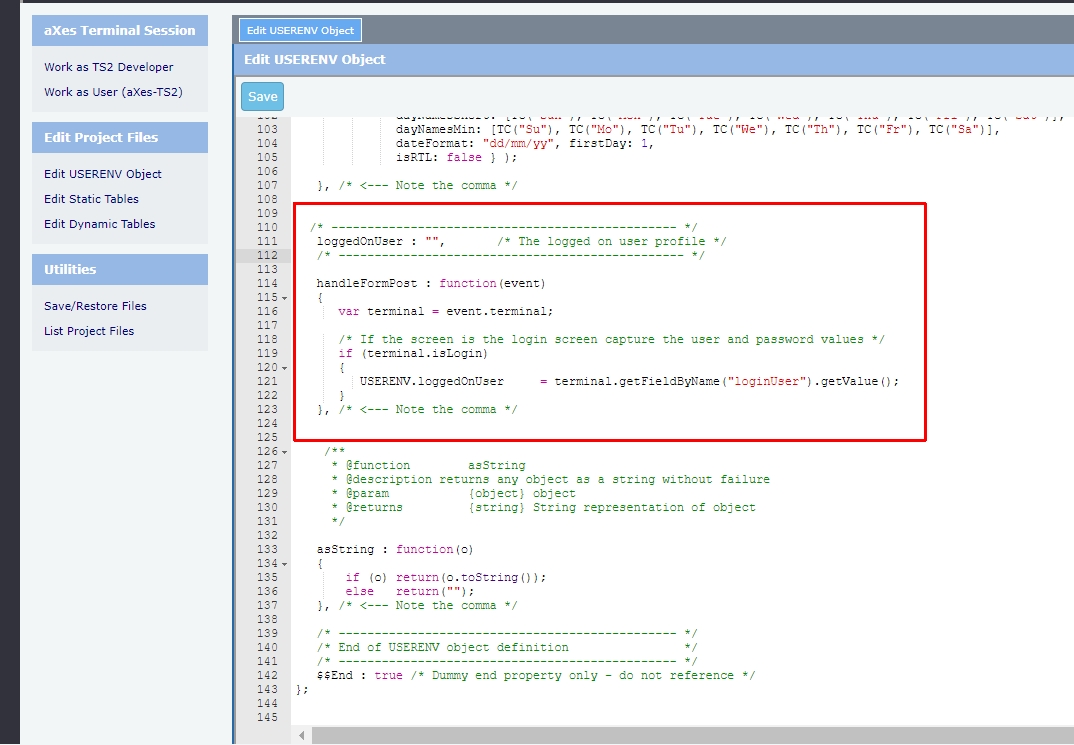Image resolution: width=1074 pixels, height=745 pixels.
Task: Click the horizontal scrollbar left arrow
Action: [x=302, y=736]
